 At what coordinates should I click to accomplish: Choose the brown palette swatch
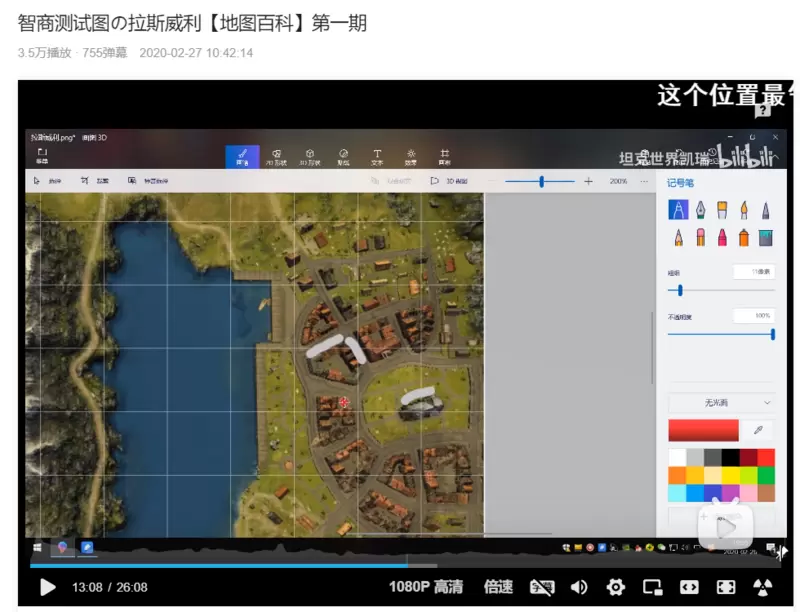click(766, 493)
